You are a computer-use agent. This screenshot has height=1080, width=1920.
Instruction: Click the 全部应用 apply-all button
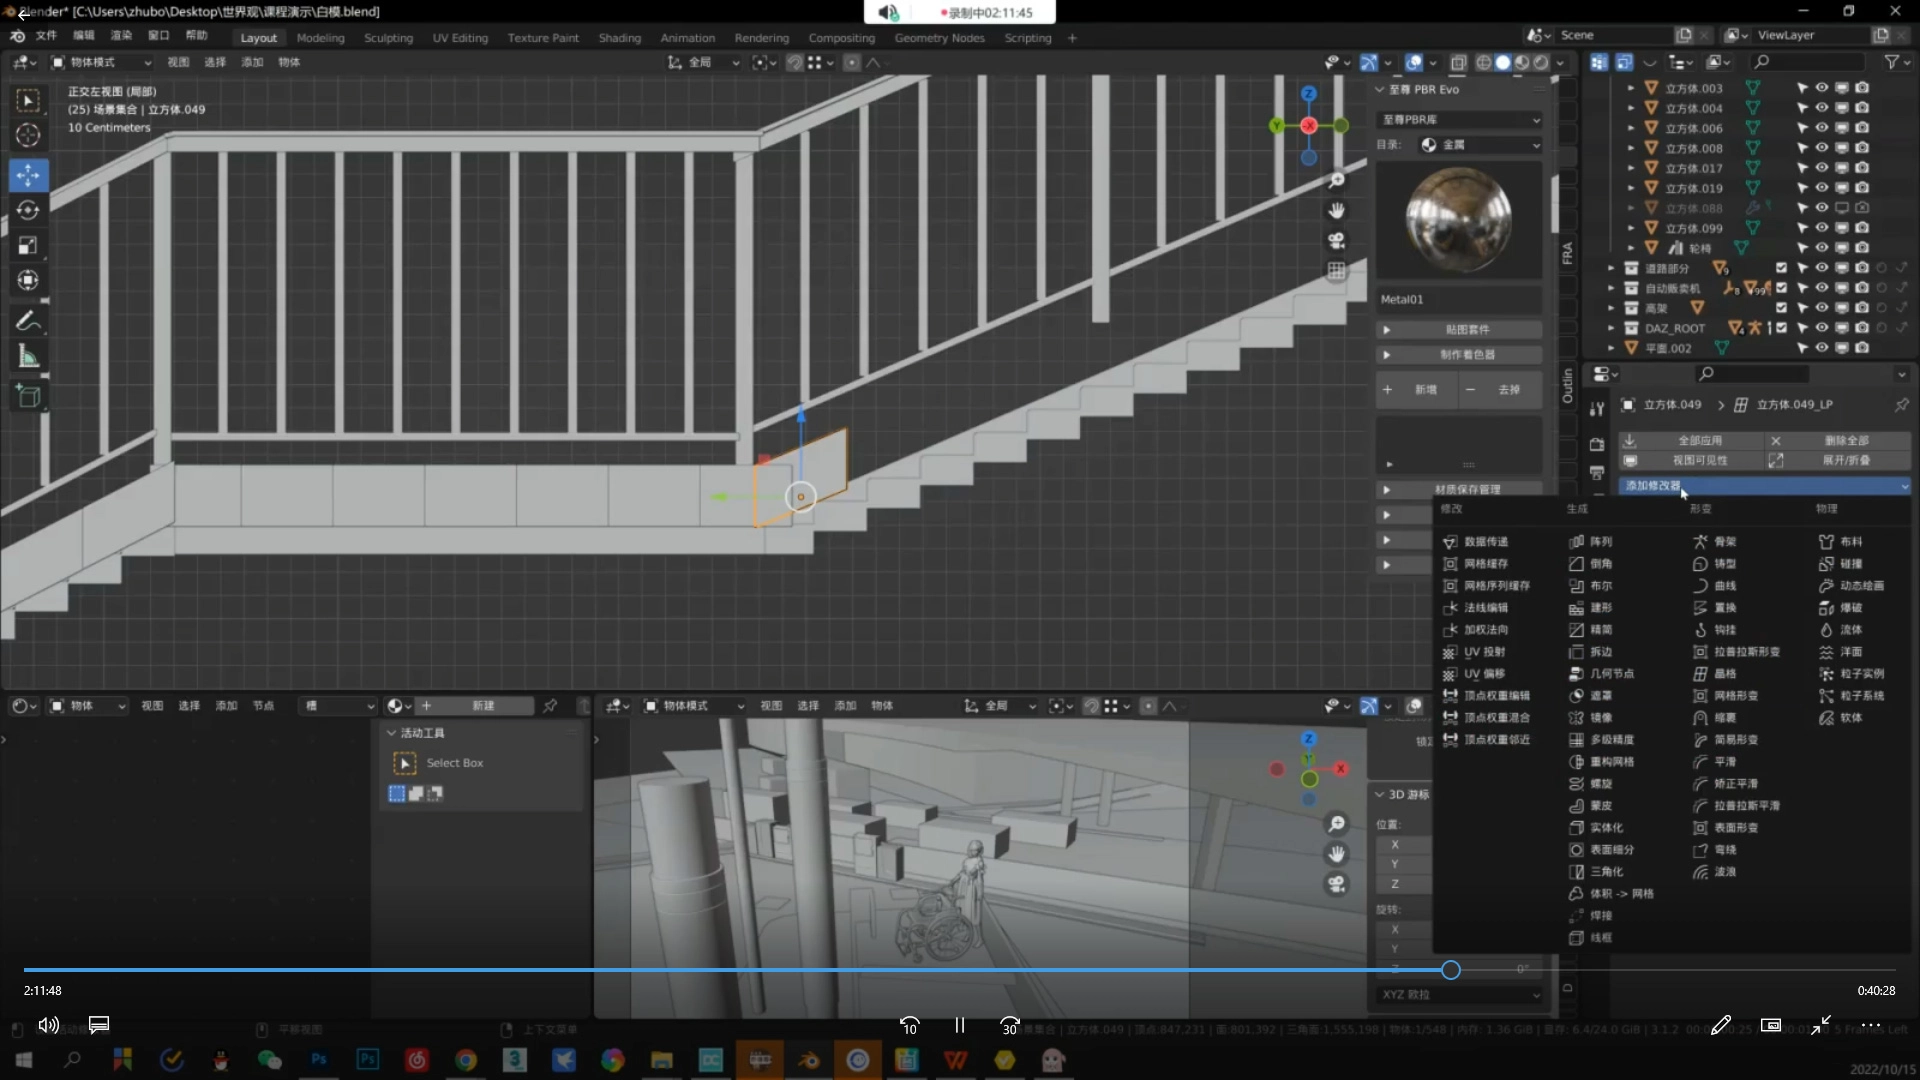(x=1699, y=440)
